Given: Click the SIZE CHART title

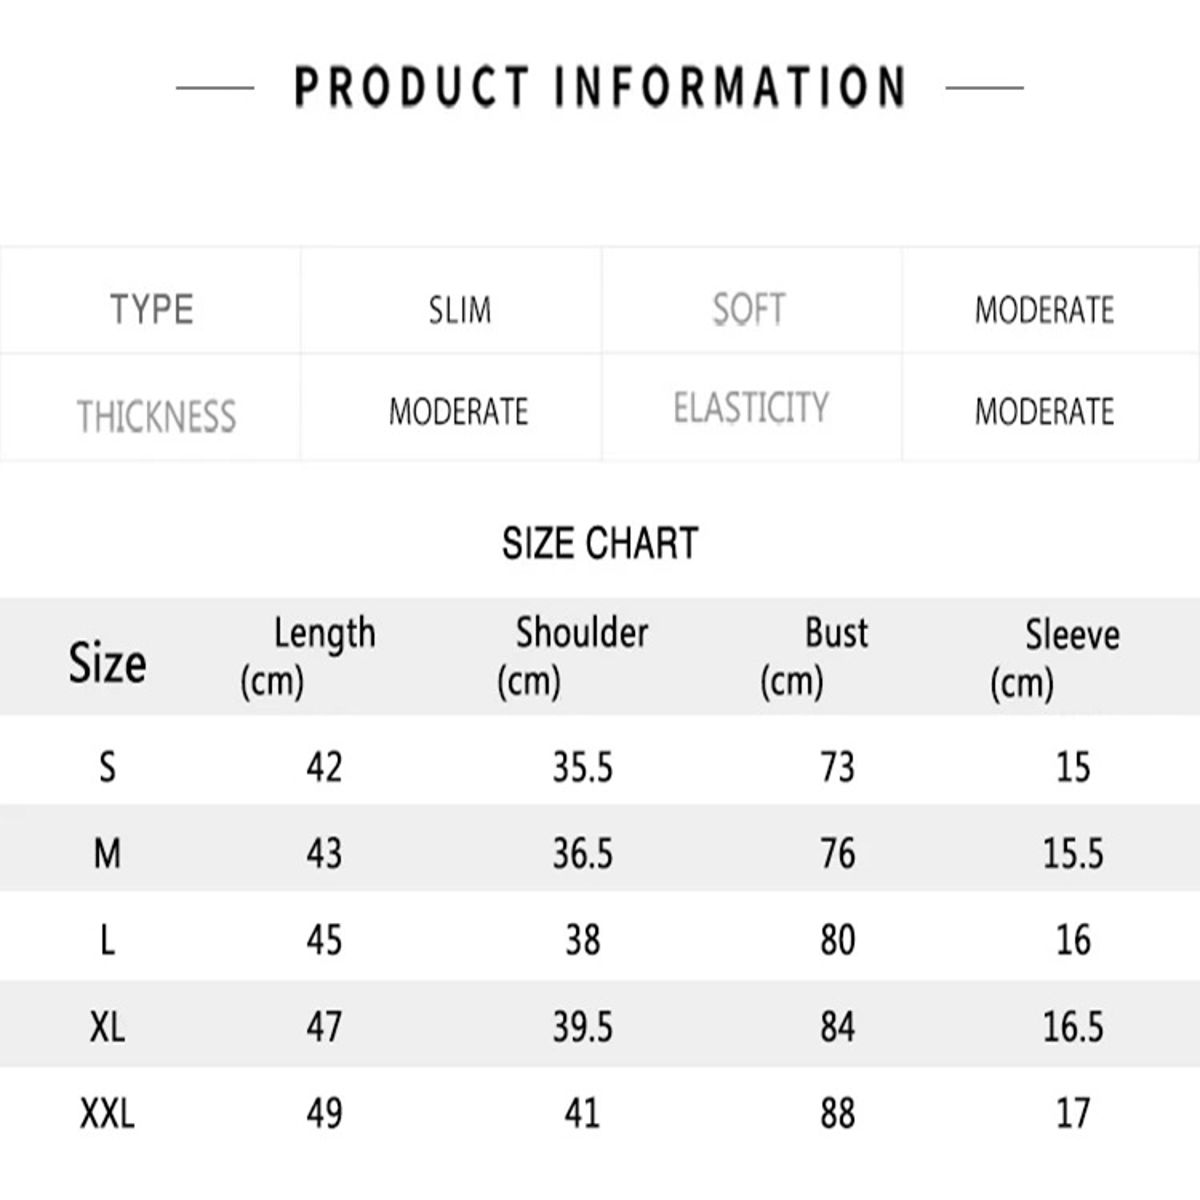Looking at the screenshot, I should click(x=600, y=543).
